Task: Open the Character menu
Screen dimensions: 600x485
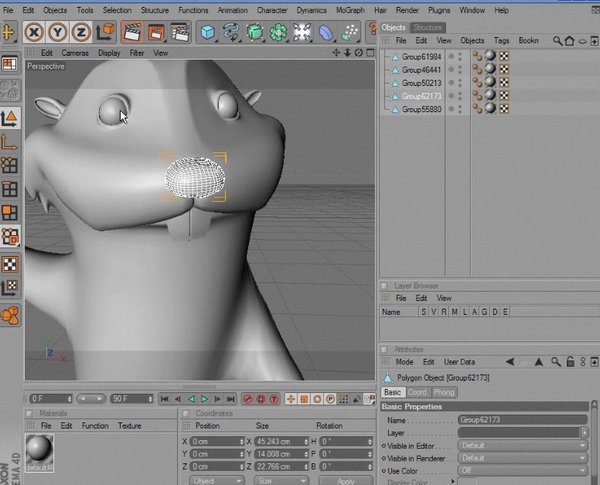Action: point(272,10)
